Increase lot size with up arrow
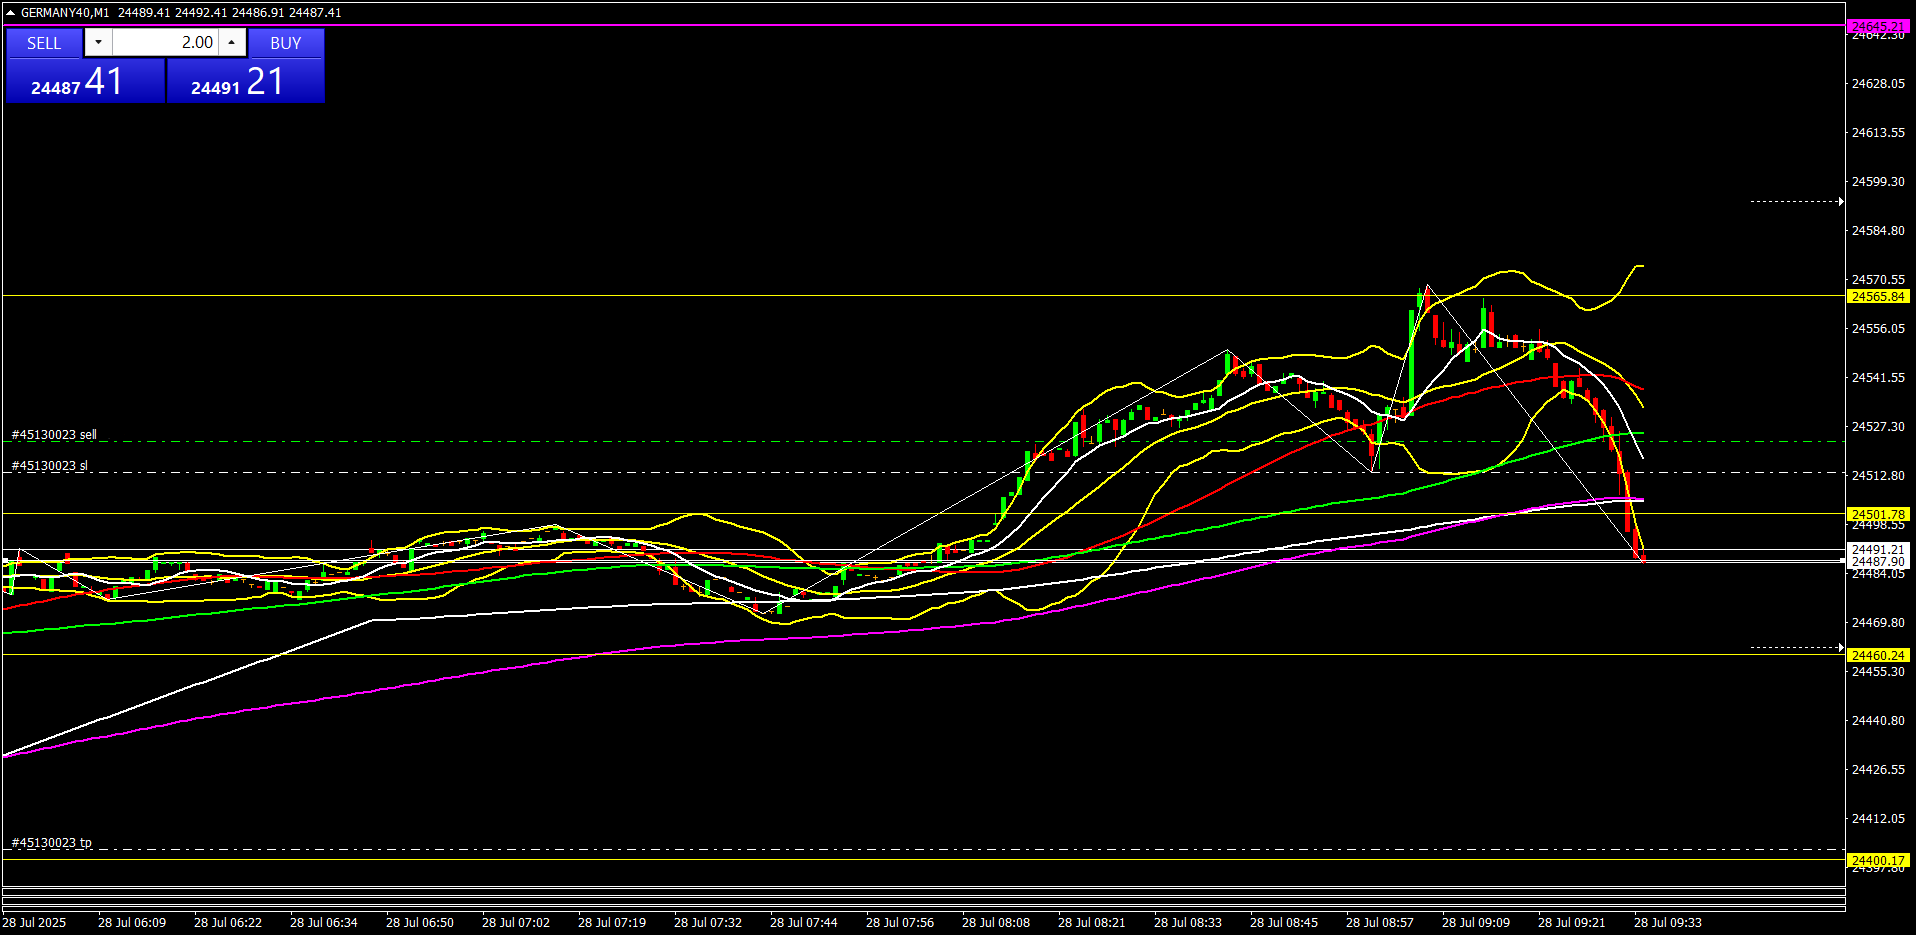The image size is (1916, 935). pyautogui.click(x=232, y=42)
